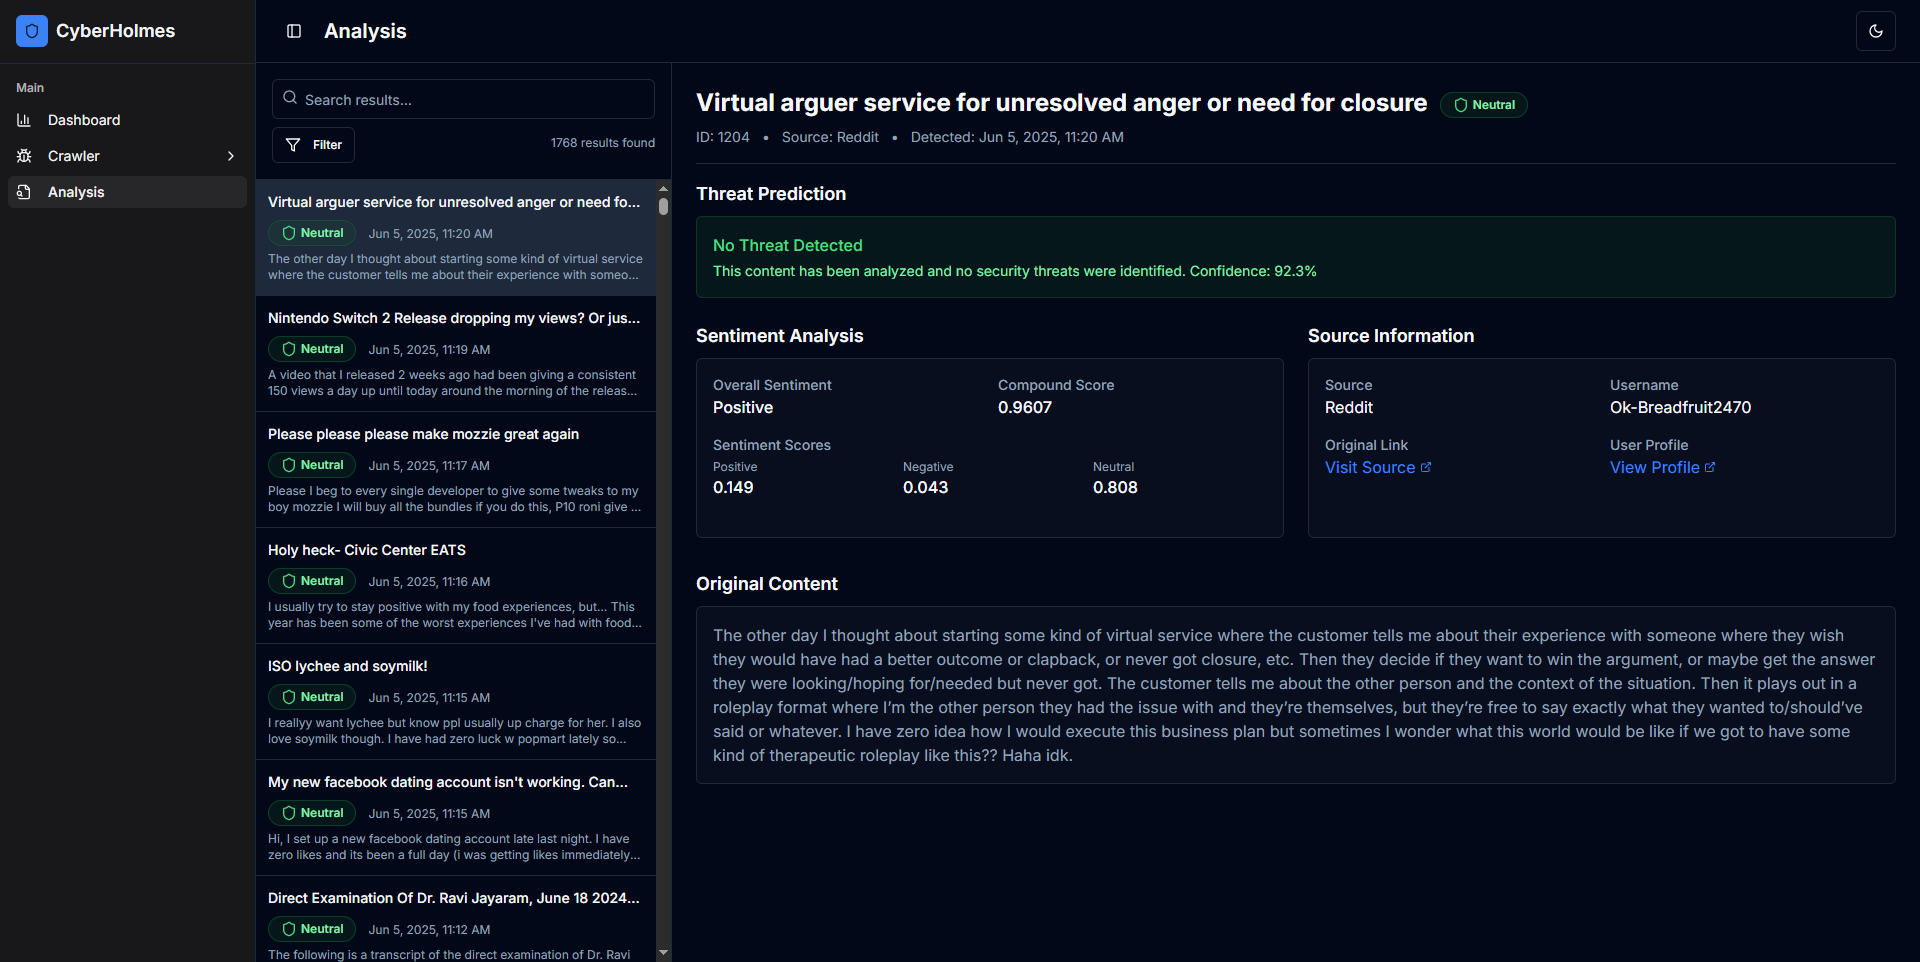1920x962 pixels.
Task: Open 'Holy heck- Civic Center EATS' result
Action: coord(456,586)
